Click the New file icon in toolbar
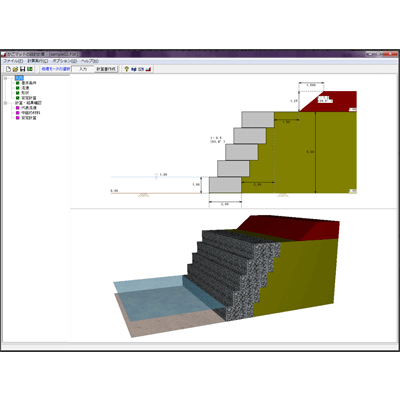 tap(9, 69)
